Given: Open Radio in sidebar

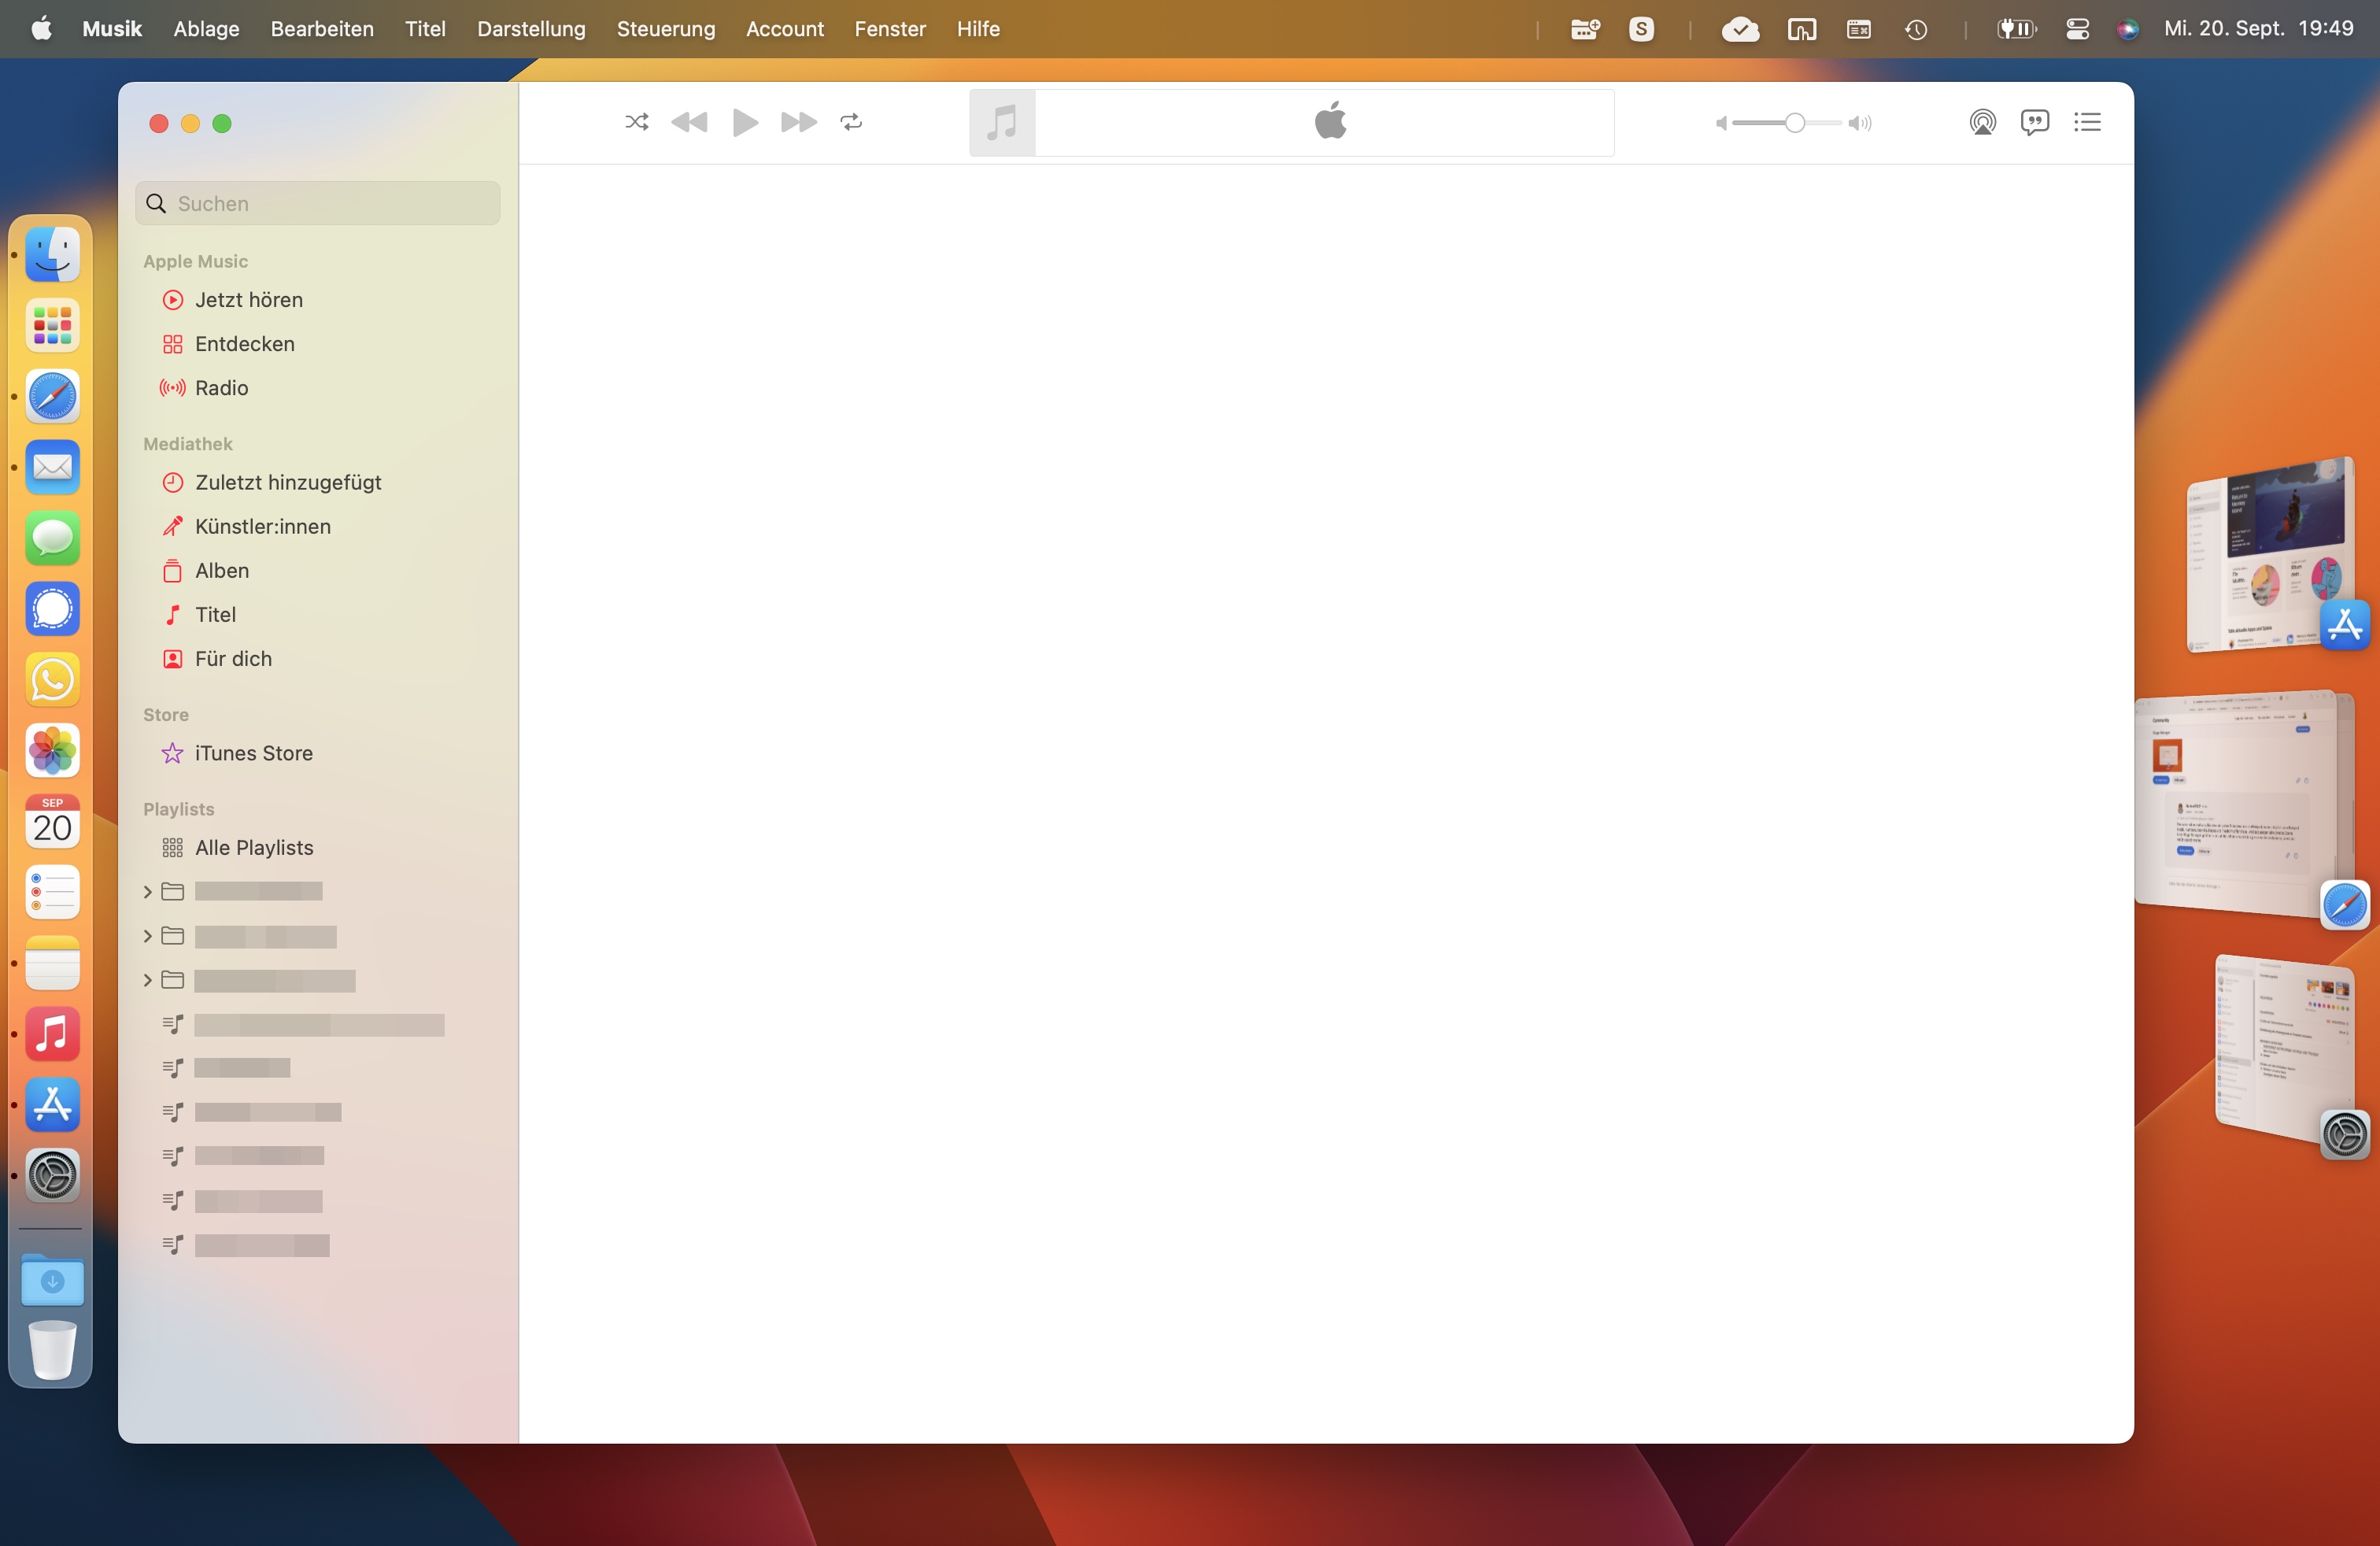Looking at the screenshot, I should [x=221, y=388].
